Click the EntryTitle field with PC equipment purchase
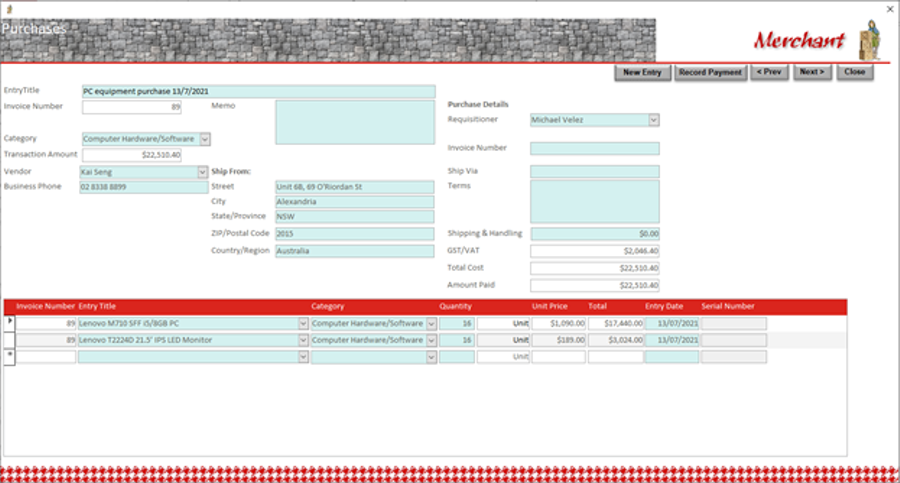The width and height of the screenshot is (900, 483). point(258,91)
